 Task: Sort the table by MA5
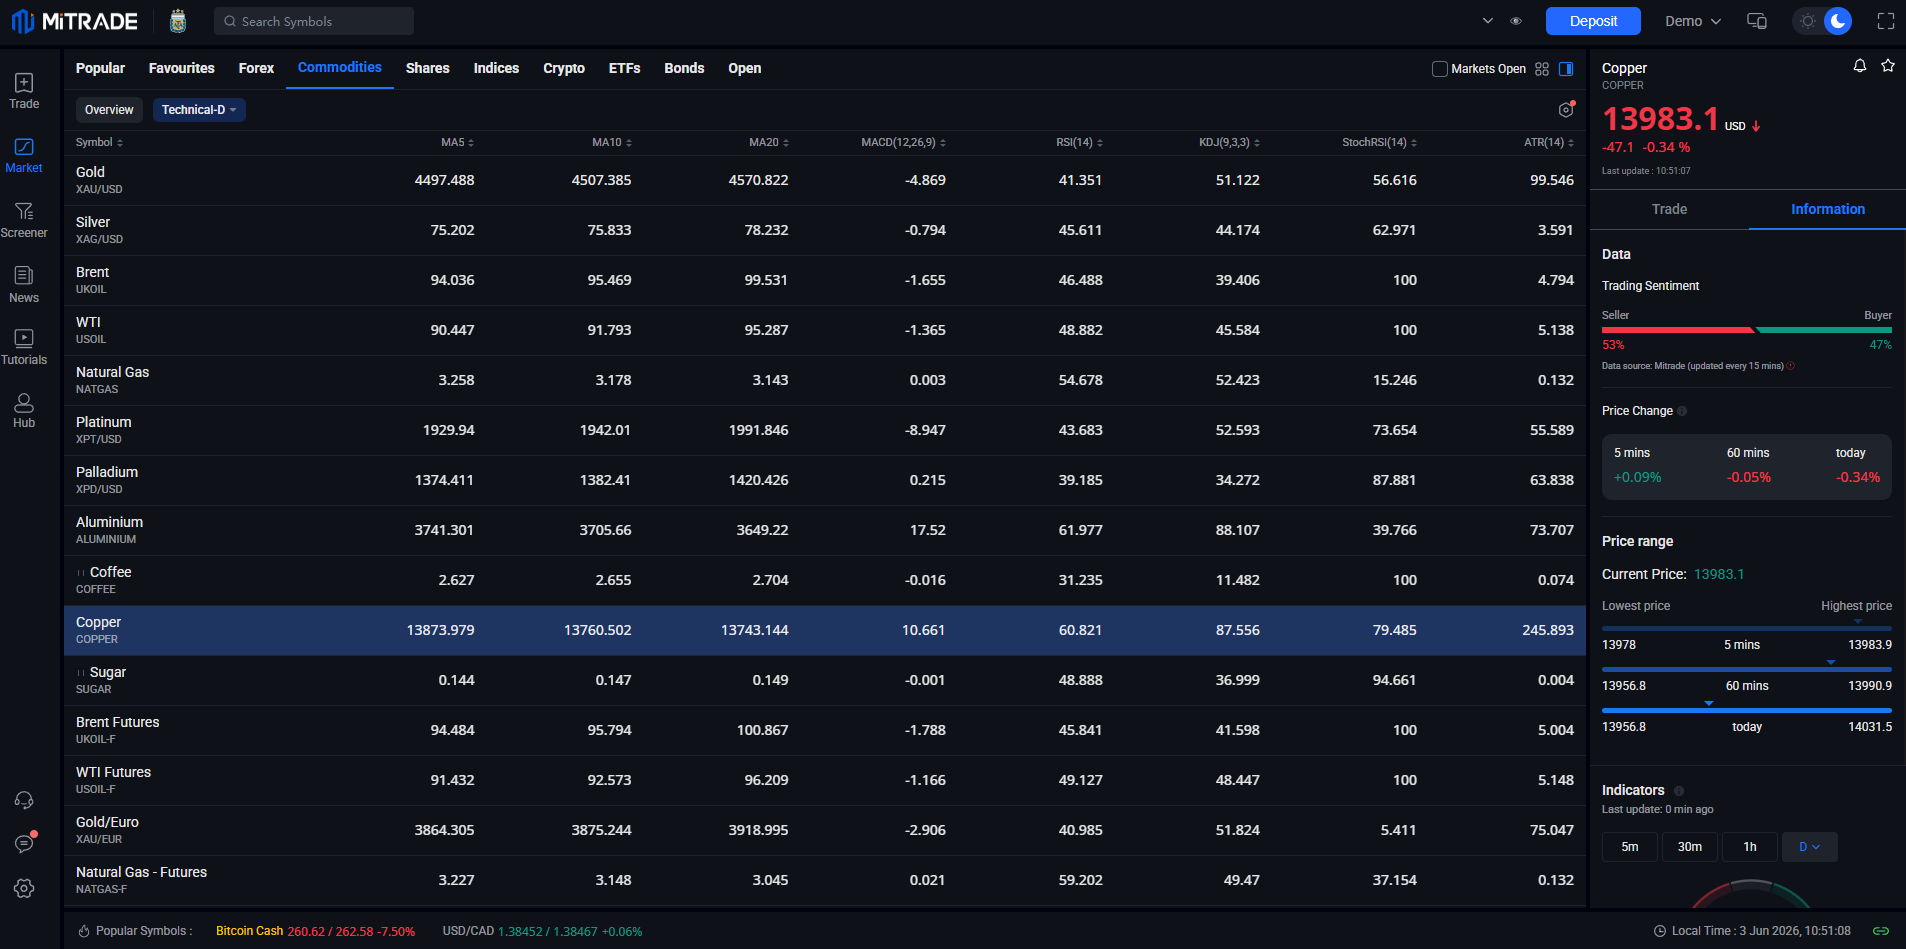[457, 143]
